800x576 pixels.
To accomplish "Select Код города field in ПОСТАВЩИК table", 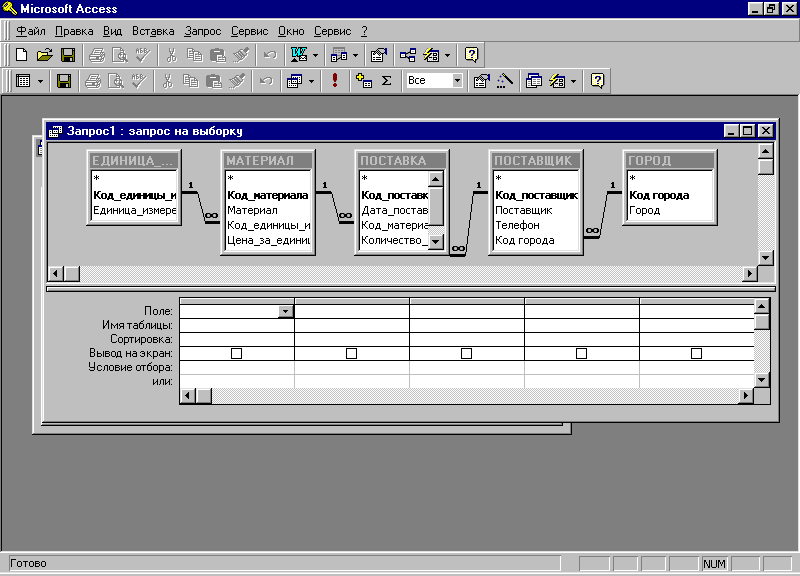I will (524, 240).
